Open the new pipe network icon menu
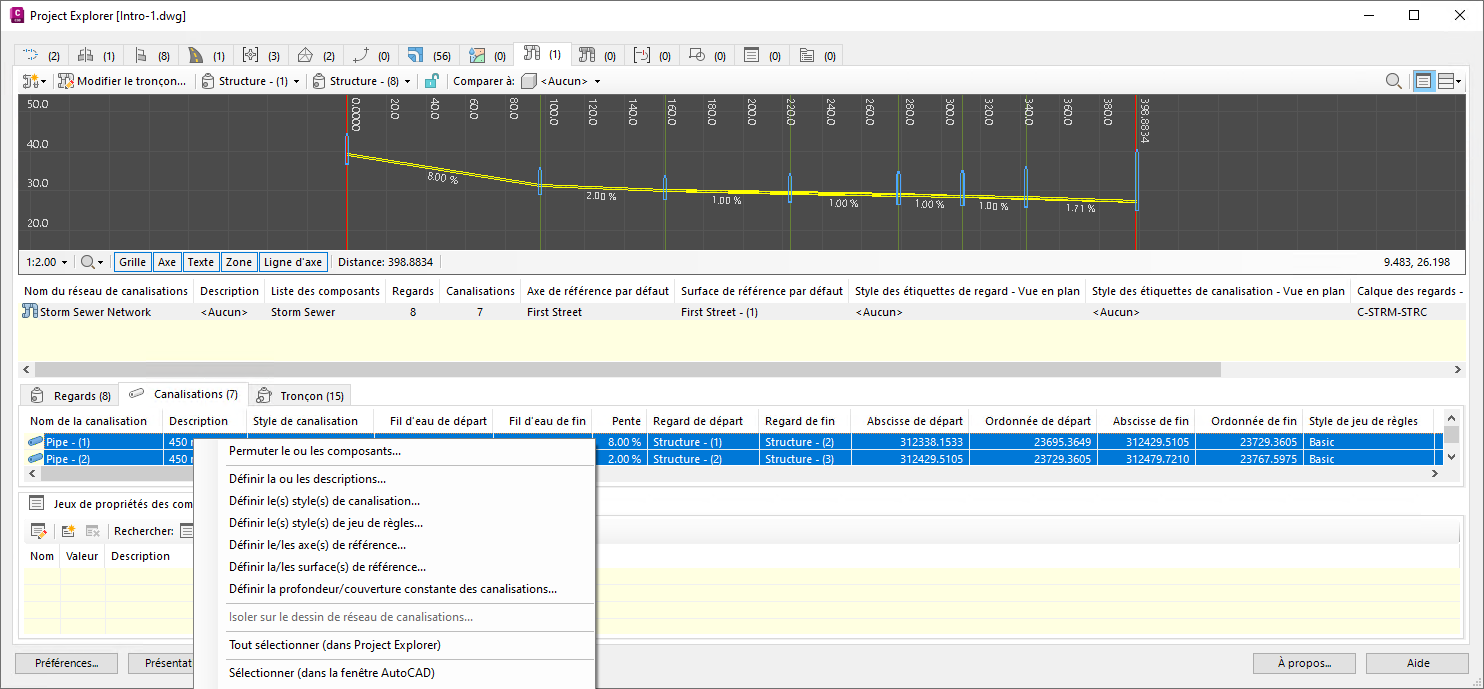This screenshot has height=689, width=1484. (x=34, y=81)
